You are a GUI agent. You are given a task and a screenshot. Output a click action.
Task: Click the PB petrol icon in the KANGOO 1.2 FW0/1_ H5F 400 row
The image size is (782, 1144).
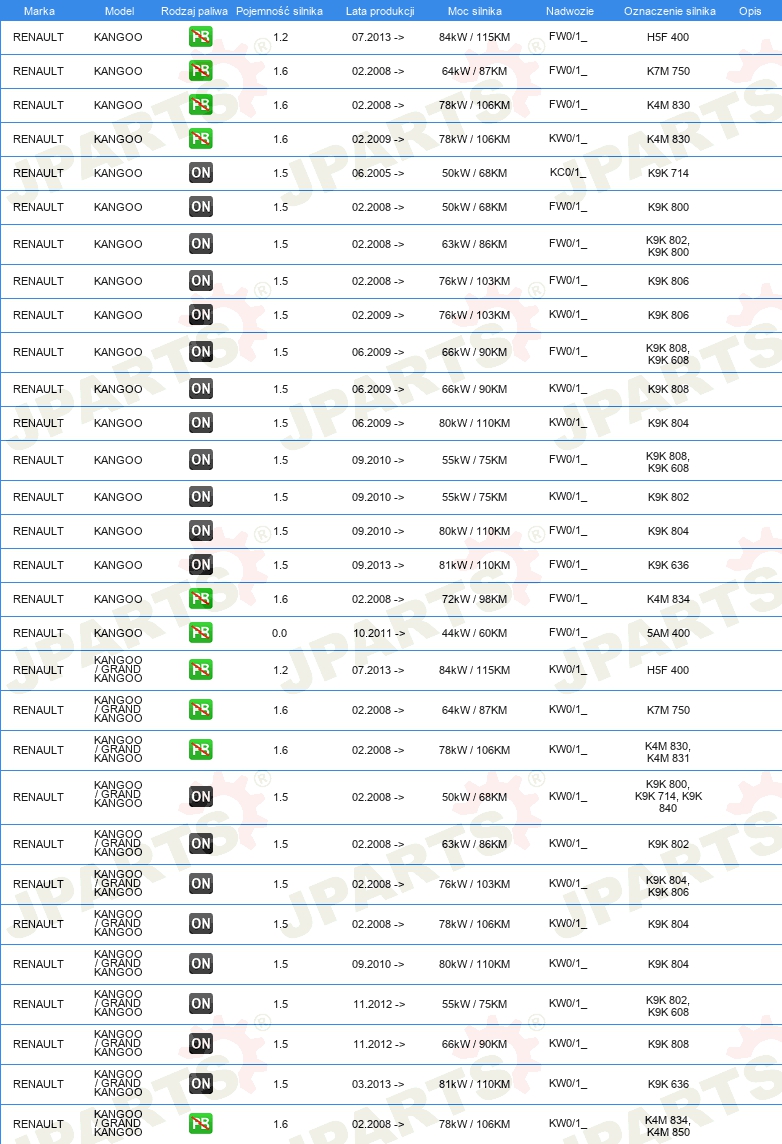point(201,36)
